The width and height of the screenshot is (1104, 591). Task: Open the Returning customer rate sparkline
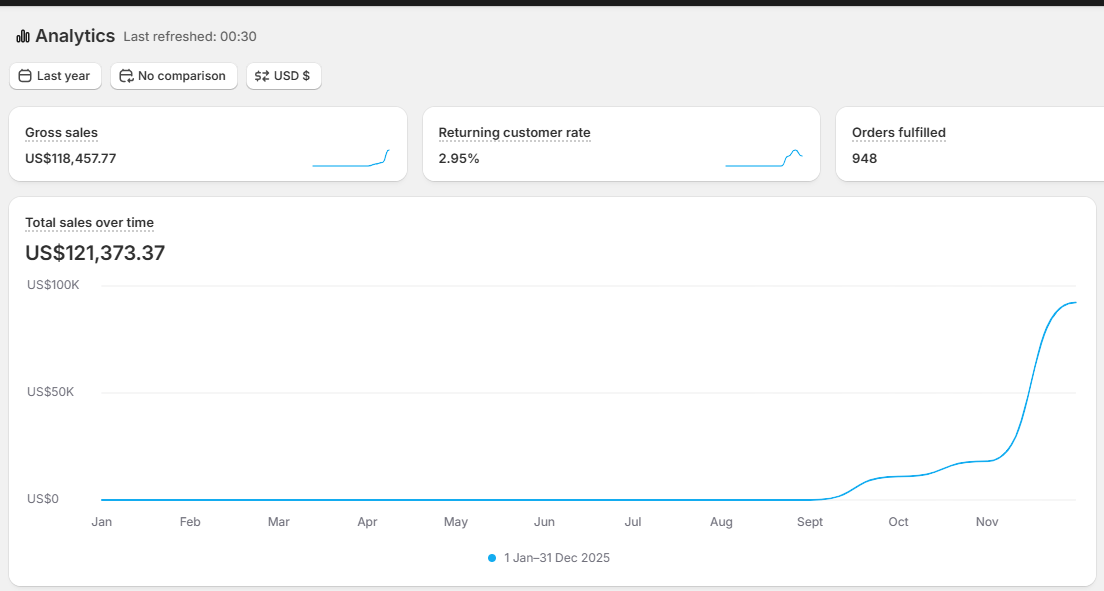(x=764, y=158)
